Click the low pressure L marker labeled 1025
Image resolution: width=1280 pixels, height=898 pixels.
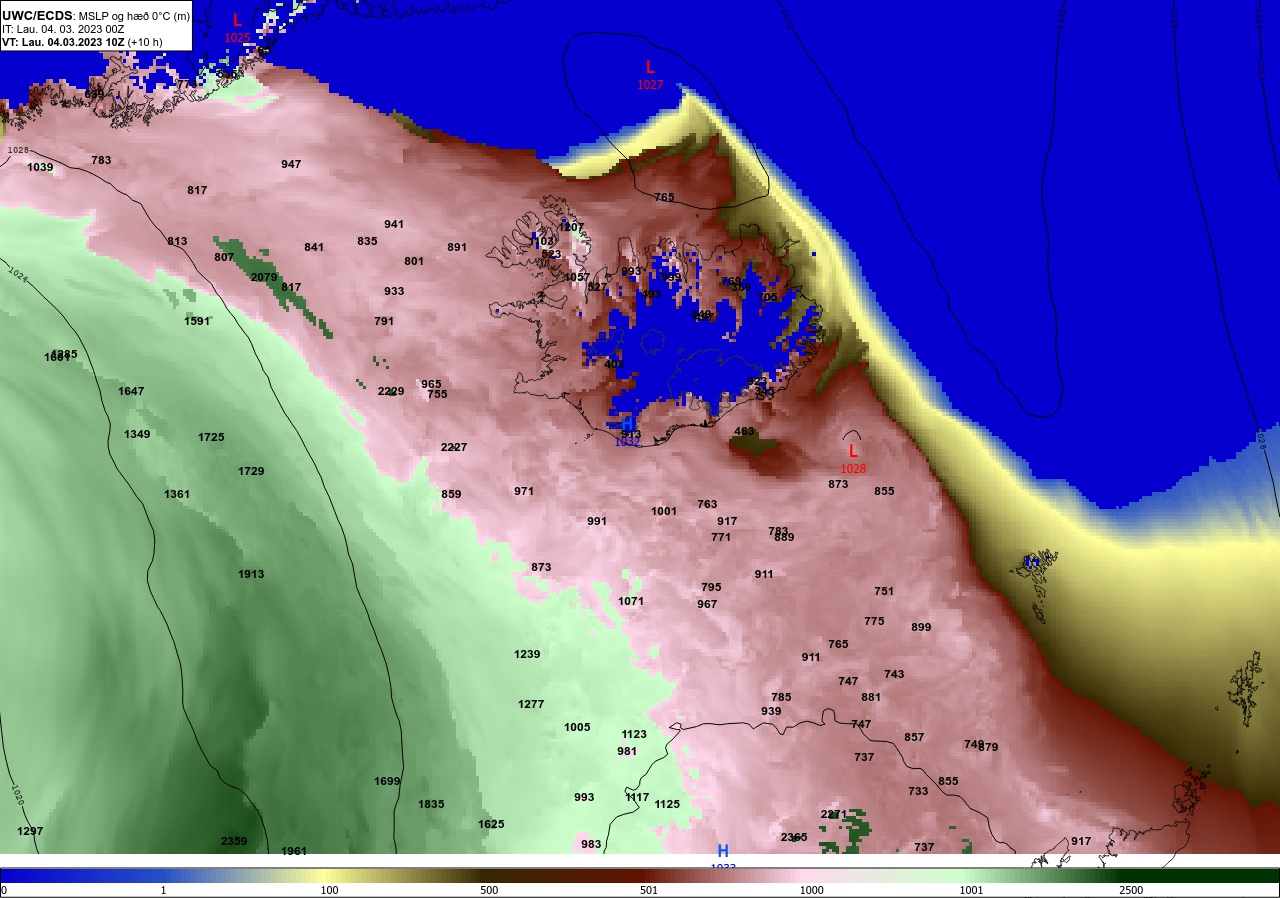[237, 21]
